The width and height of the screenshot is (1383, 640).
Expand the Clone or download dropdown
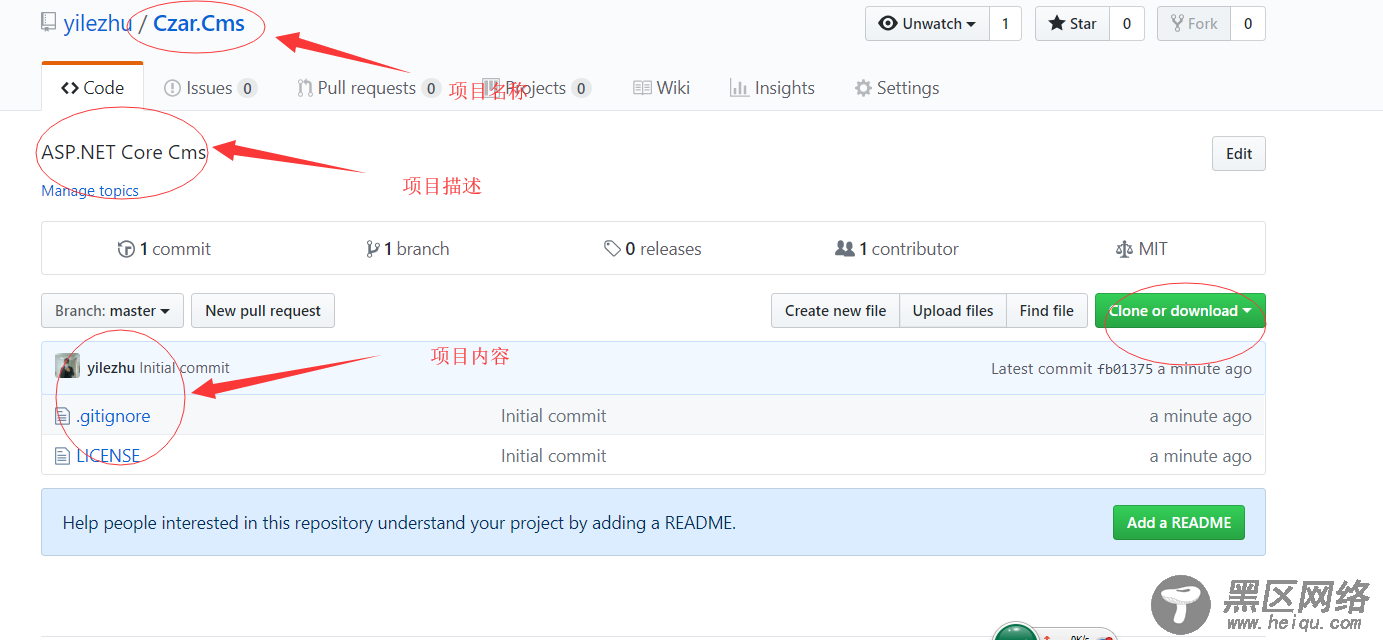pyautogui.click(x=1180, y=311)
